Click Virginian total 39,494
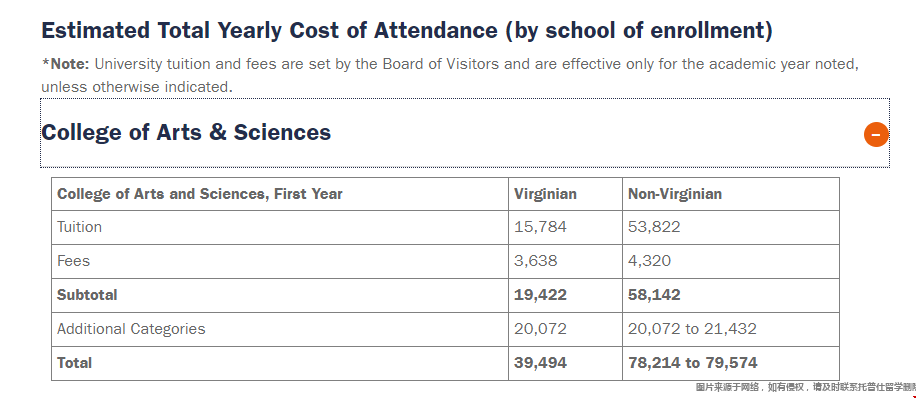This screenshot has width=916, height=398. point(540,363)
